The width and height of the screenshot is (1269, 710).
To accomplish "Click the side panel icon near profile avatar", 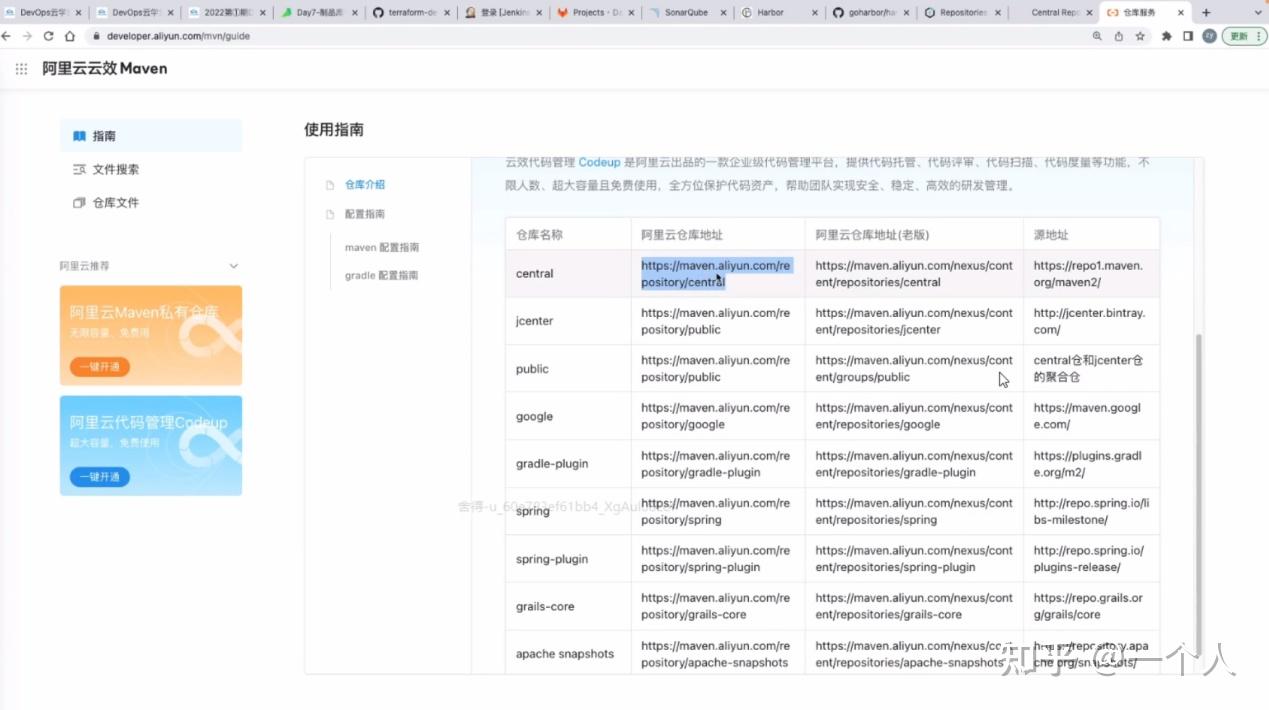I will coord(1189,36).
